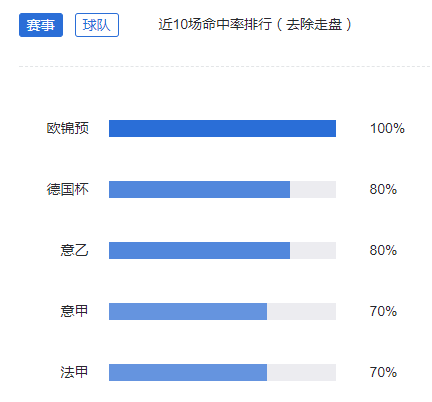Click the 80% value next to 德国杯
The image size is (432, 402).
click(383, 189)
